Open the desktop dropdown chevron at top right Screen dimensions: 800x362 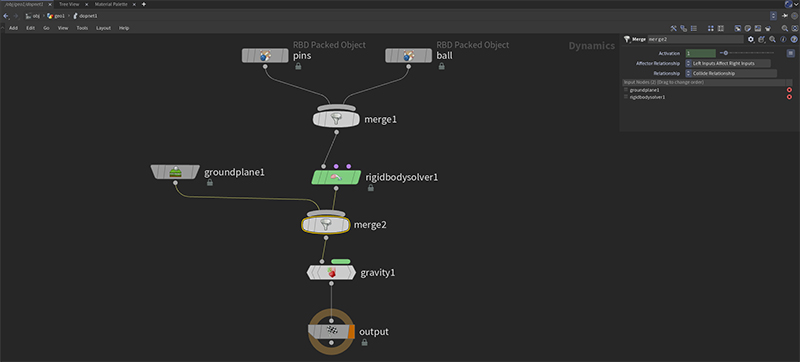coord(796,4)
